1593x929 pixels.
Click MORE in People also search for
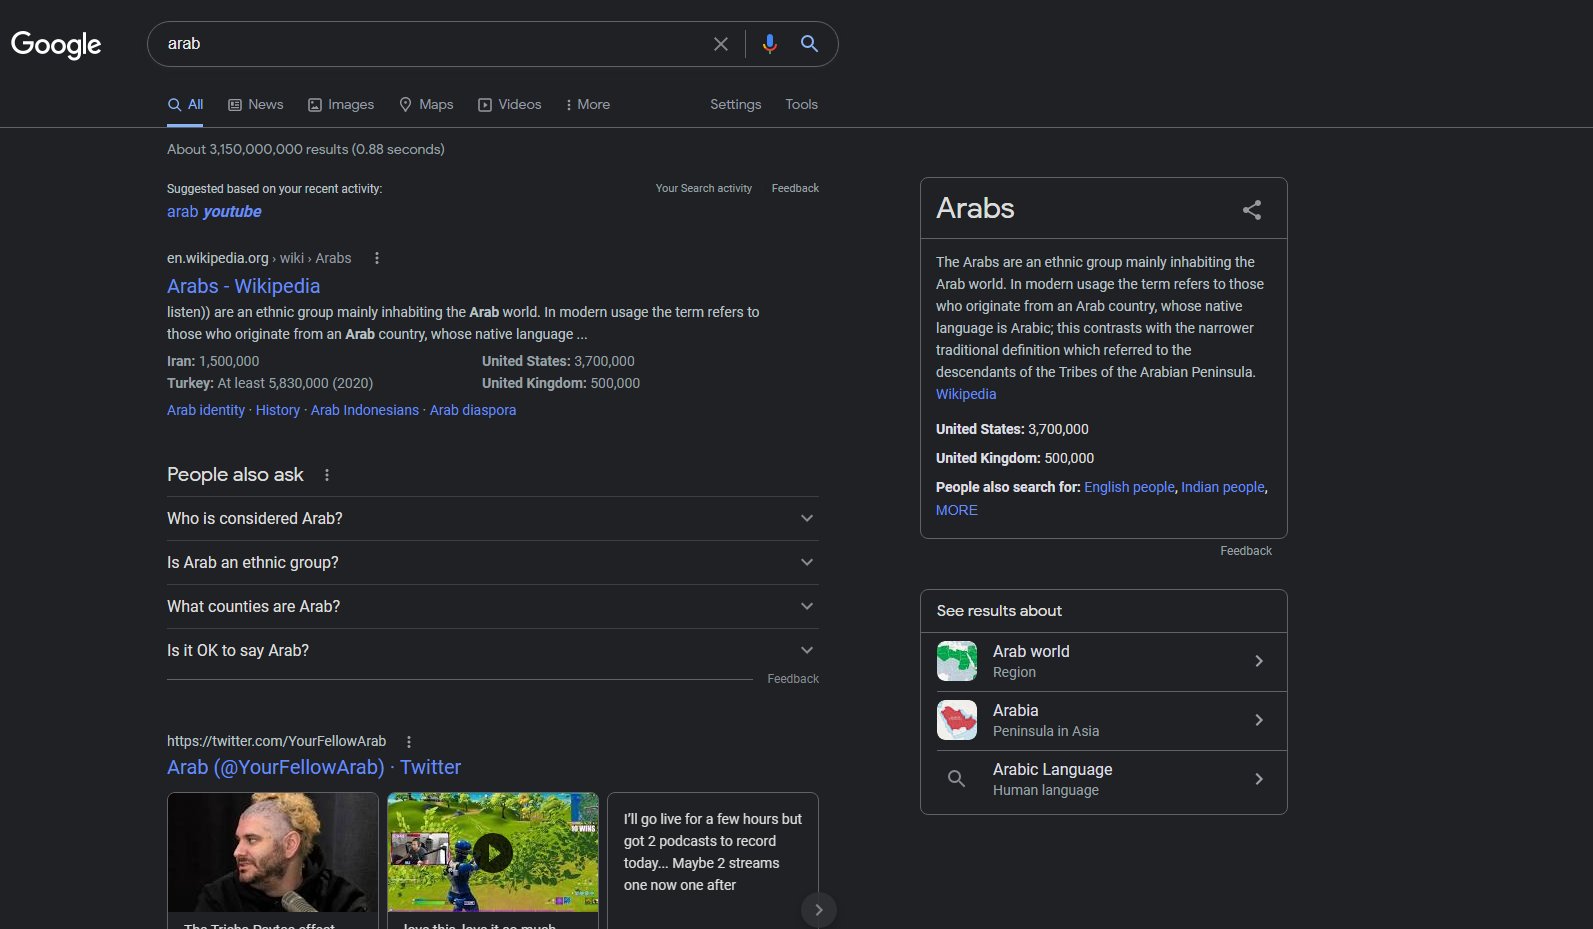(x=957, y=510)
